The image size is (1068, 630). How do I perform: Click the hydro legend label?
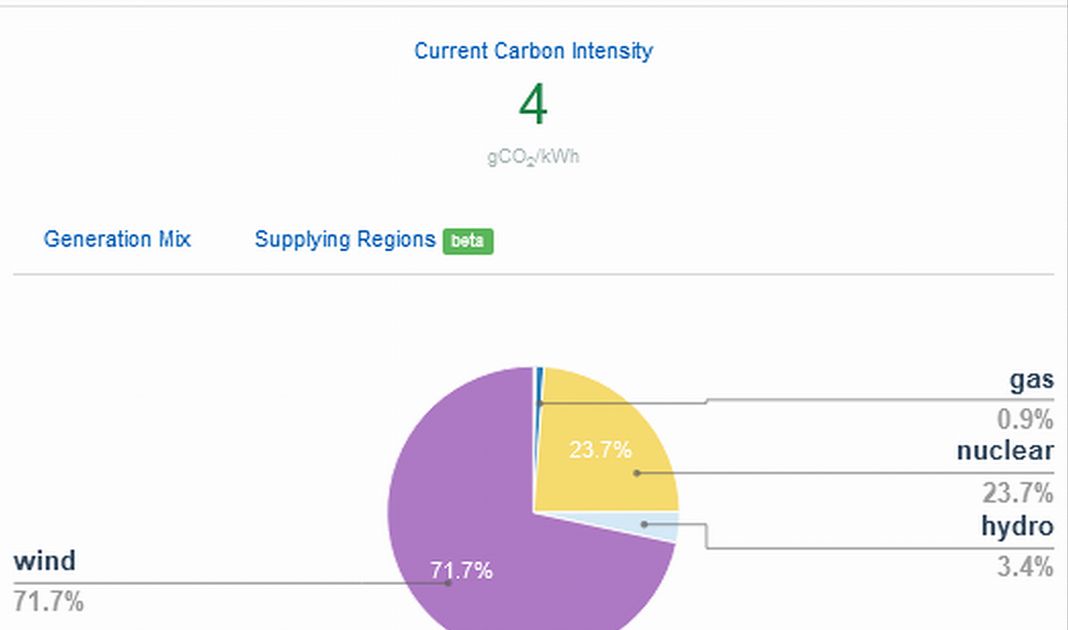(x=1016, y=527)
